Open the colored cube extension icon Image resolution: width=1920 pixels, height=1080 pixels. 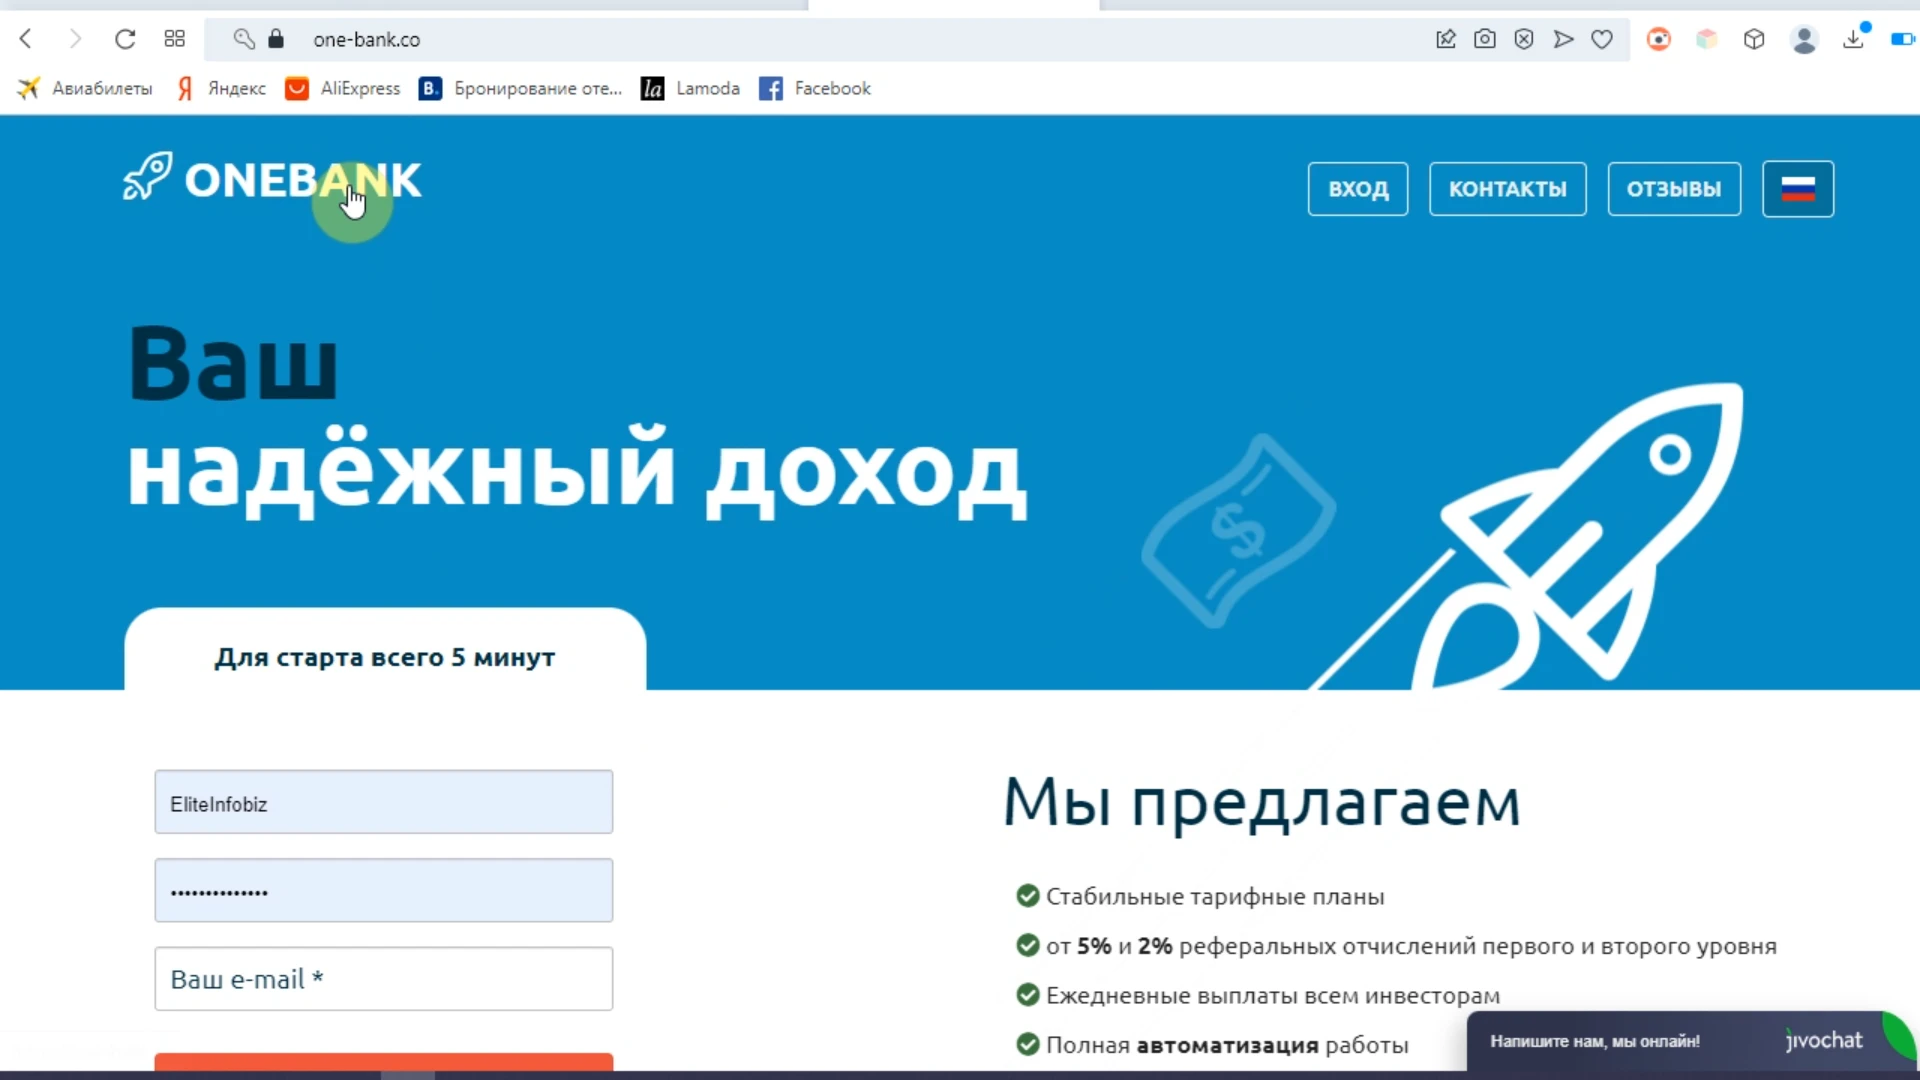pyautogui.click(x=1707, y=39)
